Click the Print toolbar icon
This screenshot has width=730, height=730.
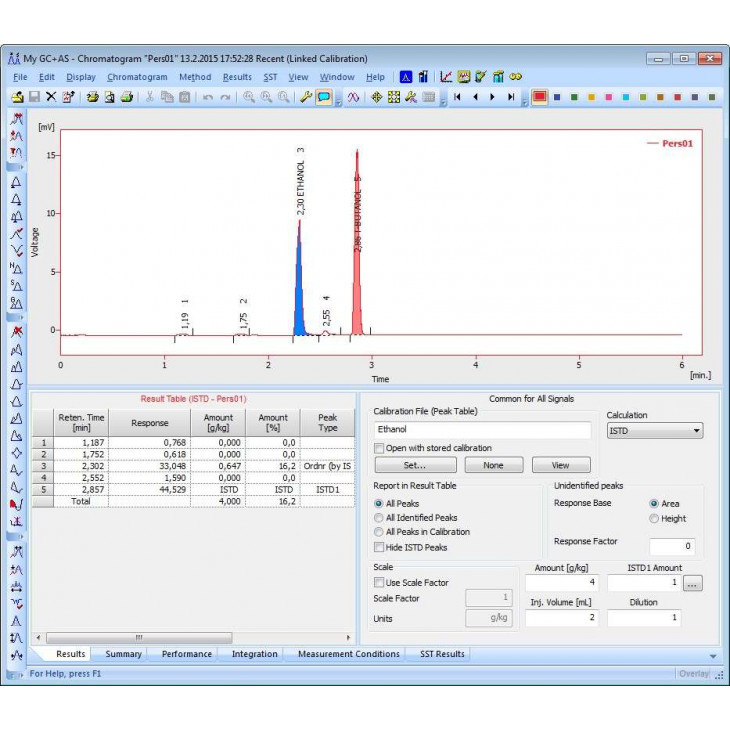(127, 97)
